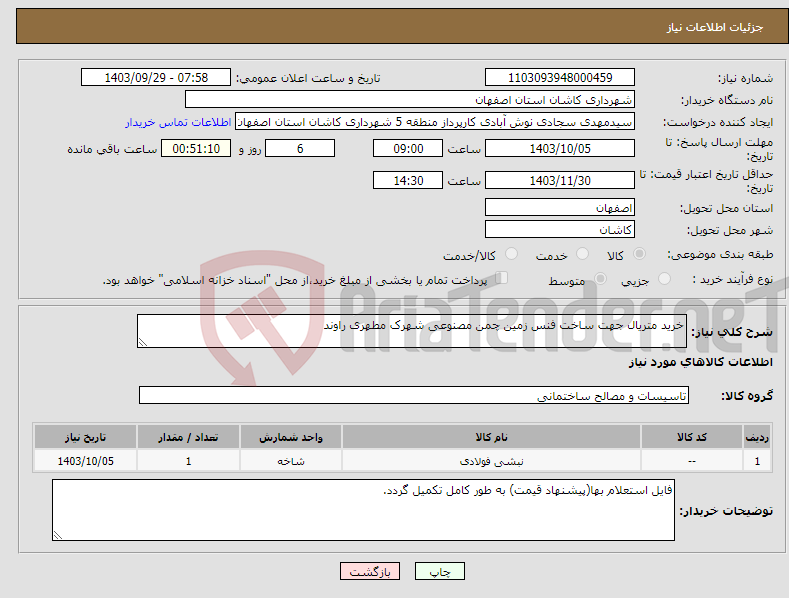This screenshot has height=598, width=789.
Task: Click the item code cell showing --
Action: (692, 461)
